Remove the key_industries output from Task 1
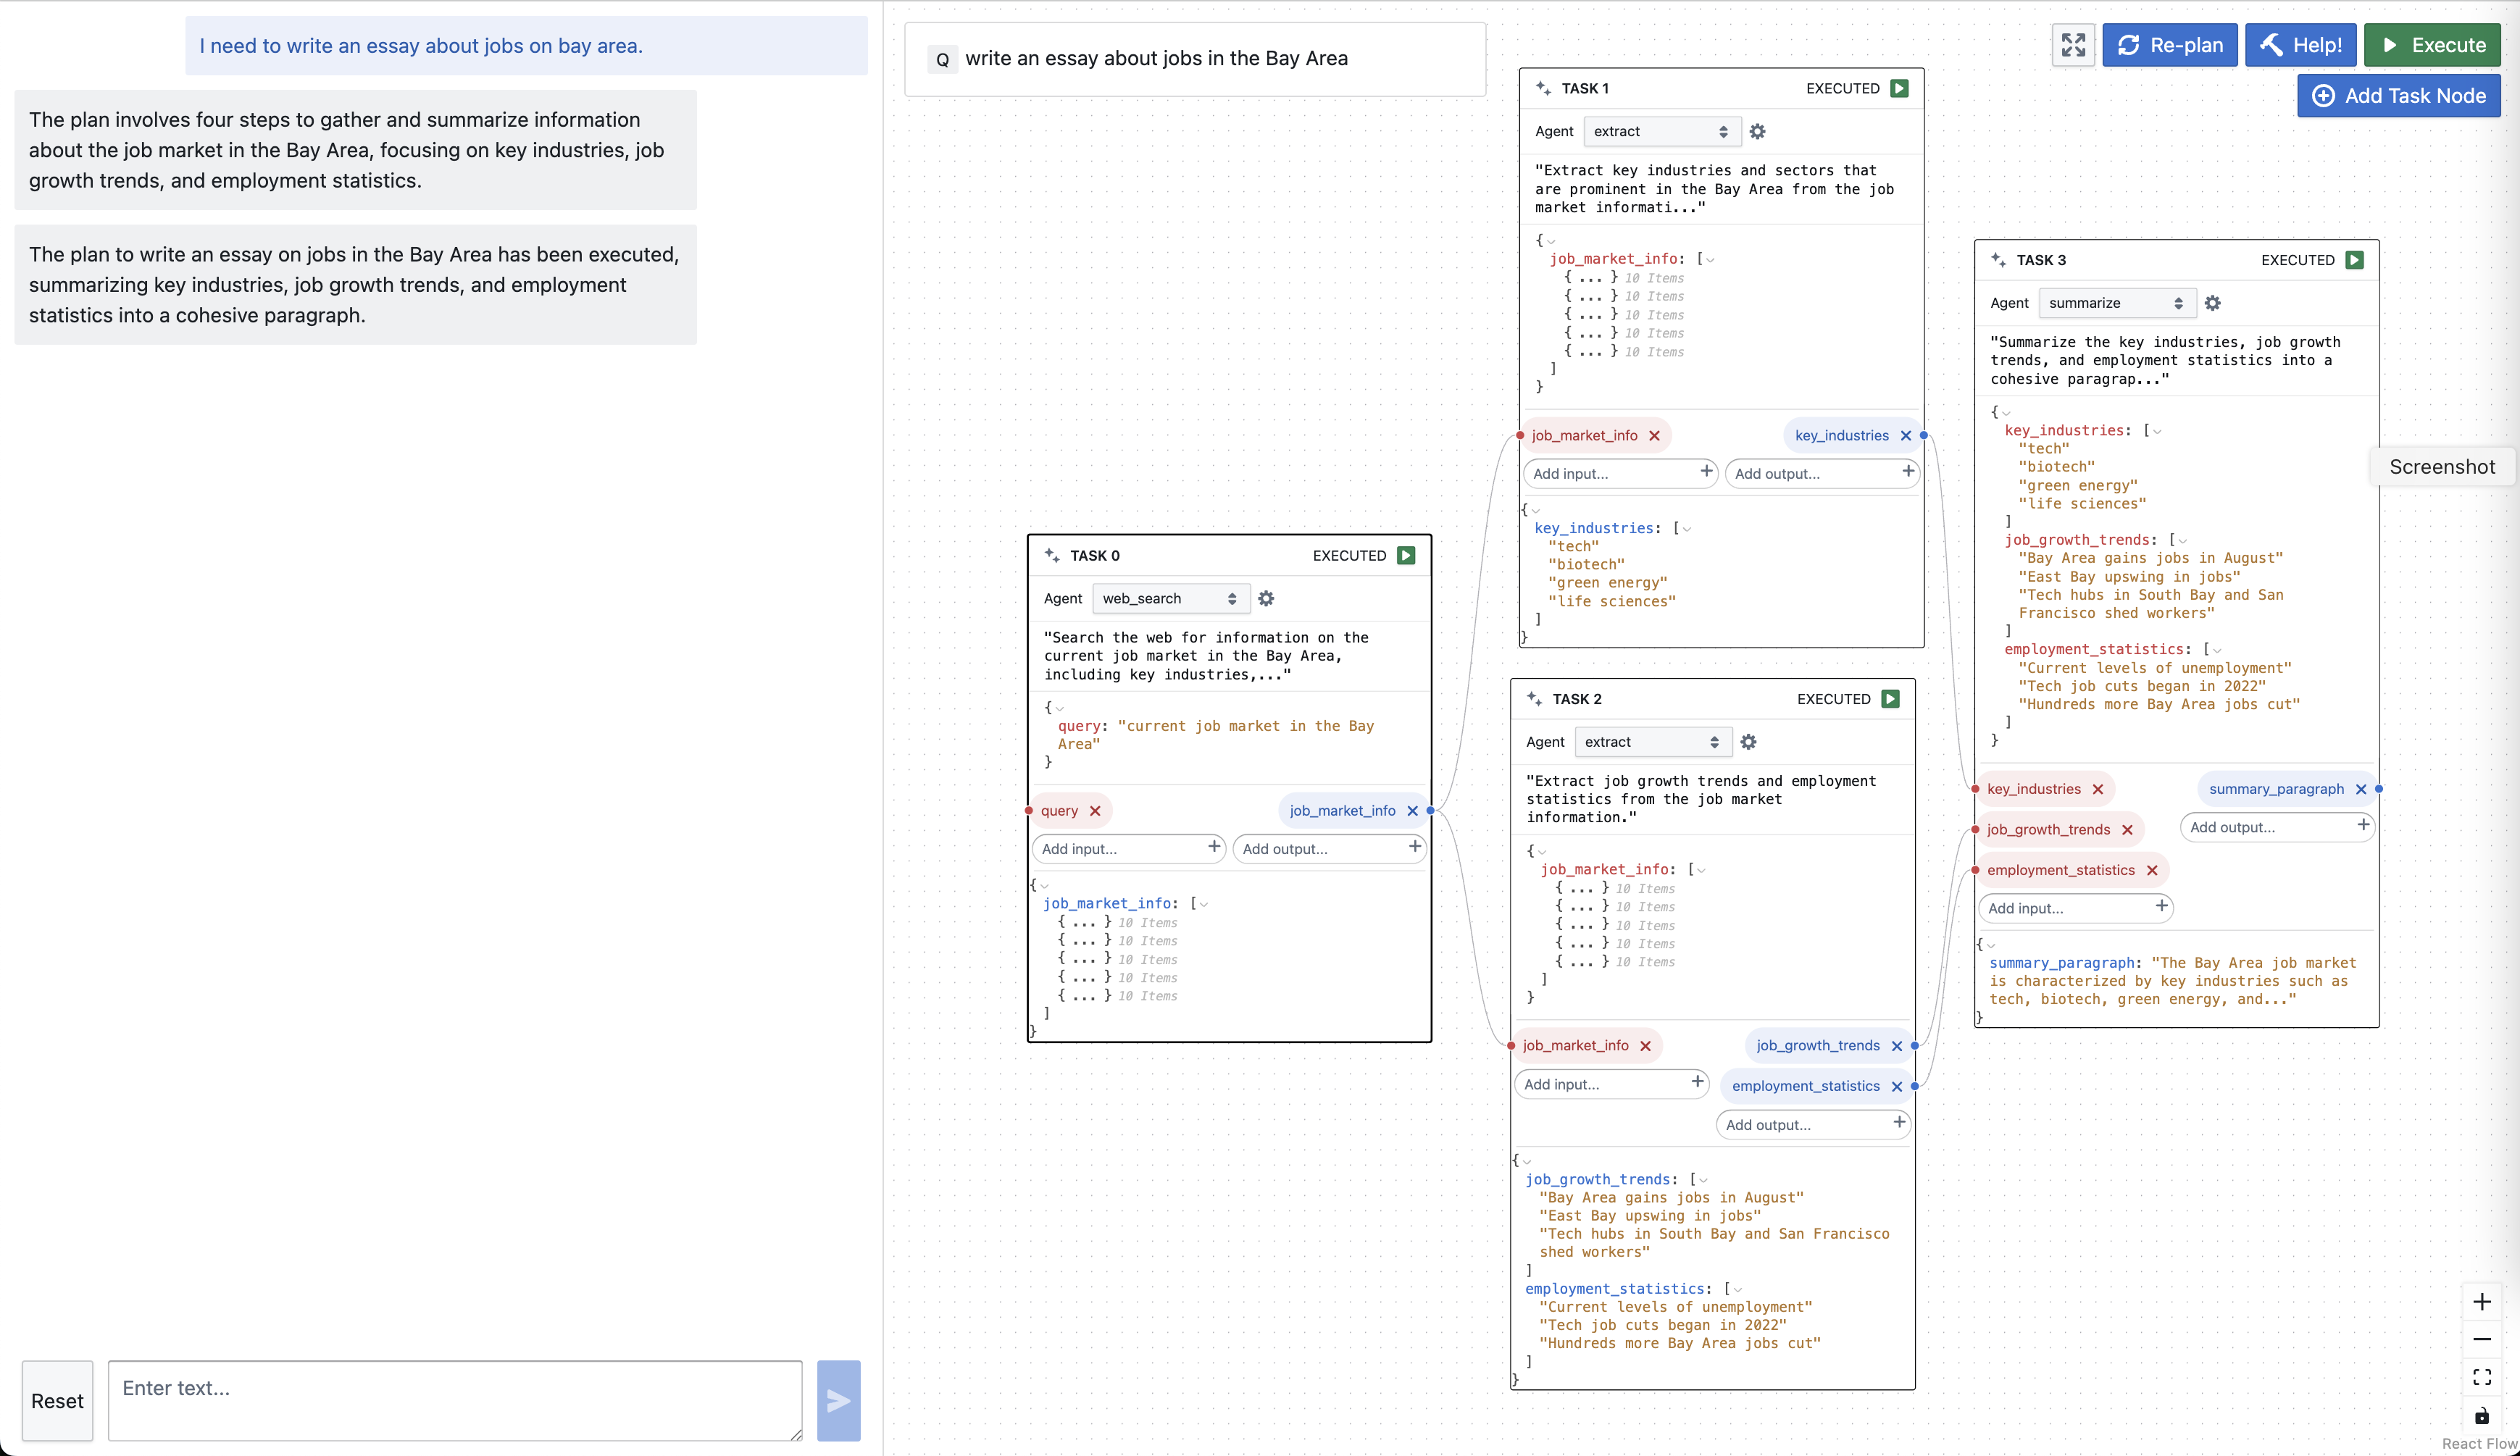 (1906, 435)
